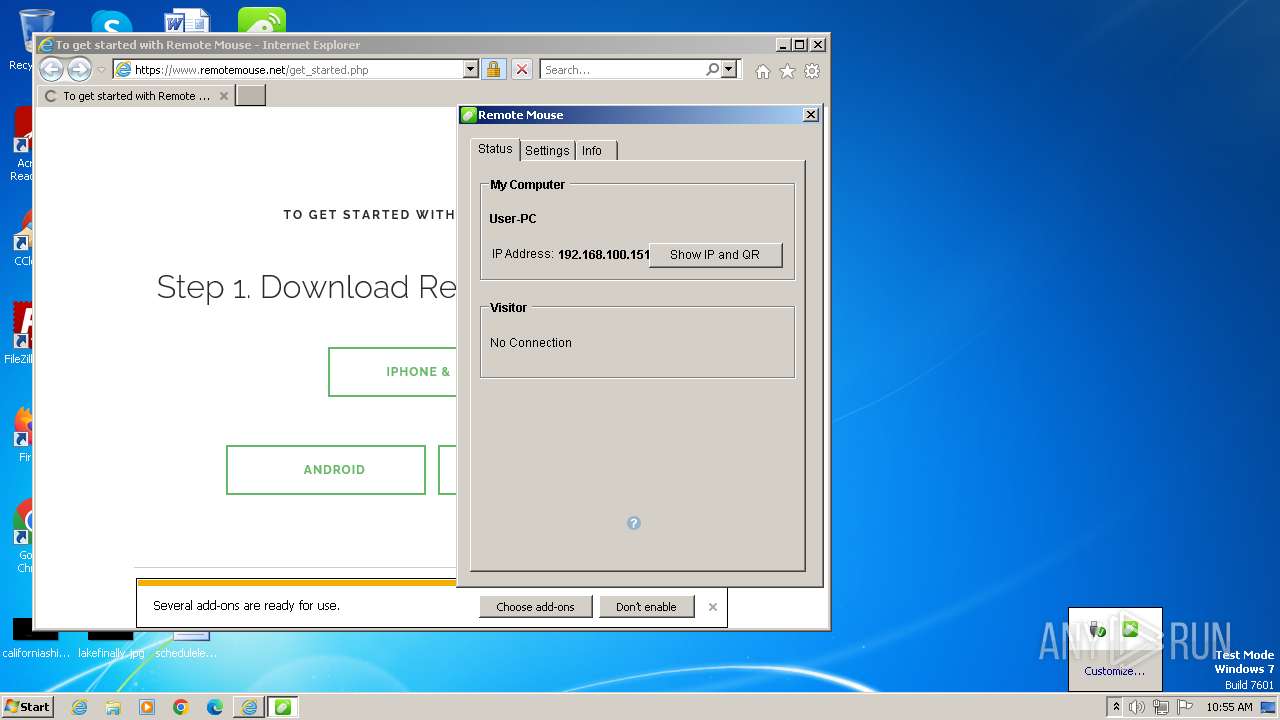
Task: Click the volume speaker tray icon
Action: [x=1137, y=707]
